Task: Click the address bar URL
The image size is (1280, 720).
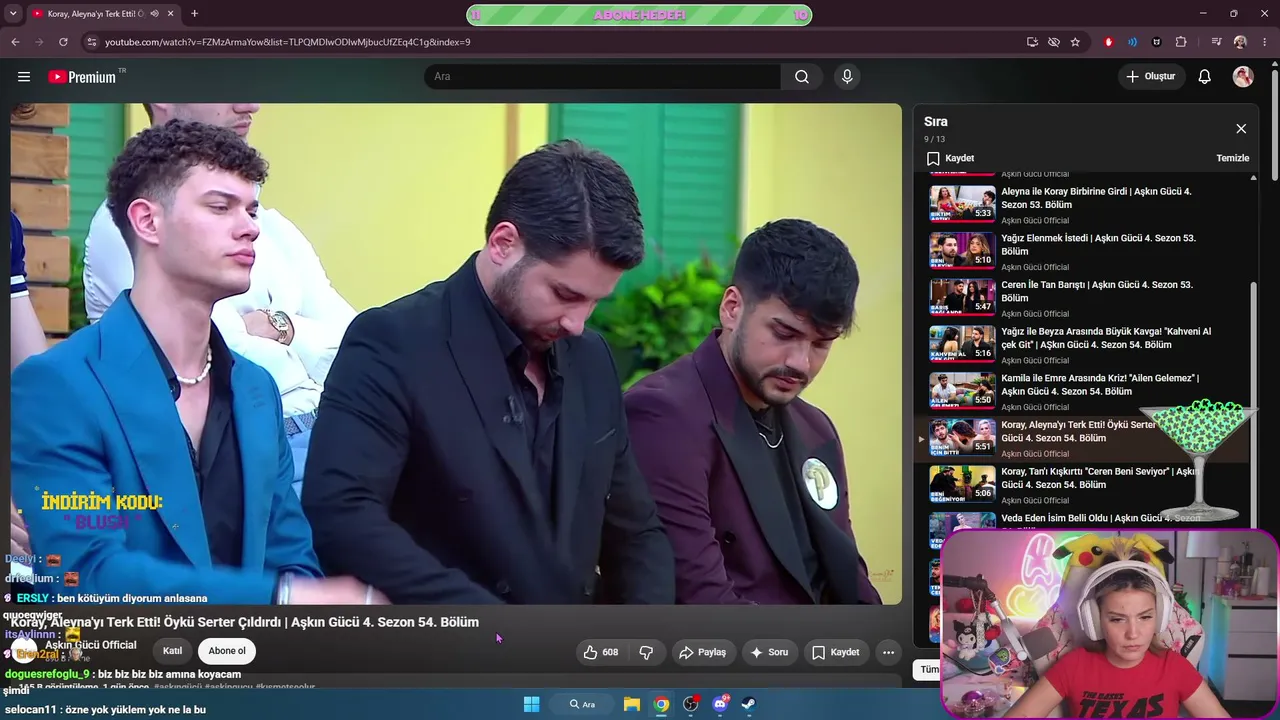Action: pyautogui.click(x=287, y=42)
